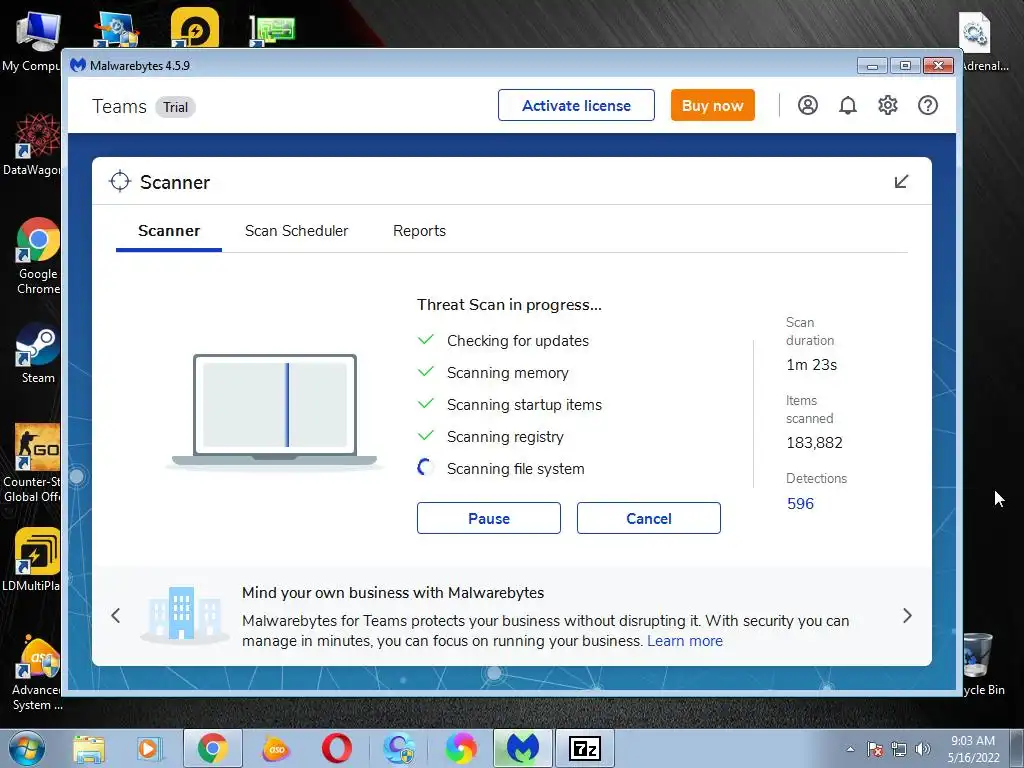Collapse the Scanner panel with the arrow icon
1024x768 pixels.
coord(901,182)
